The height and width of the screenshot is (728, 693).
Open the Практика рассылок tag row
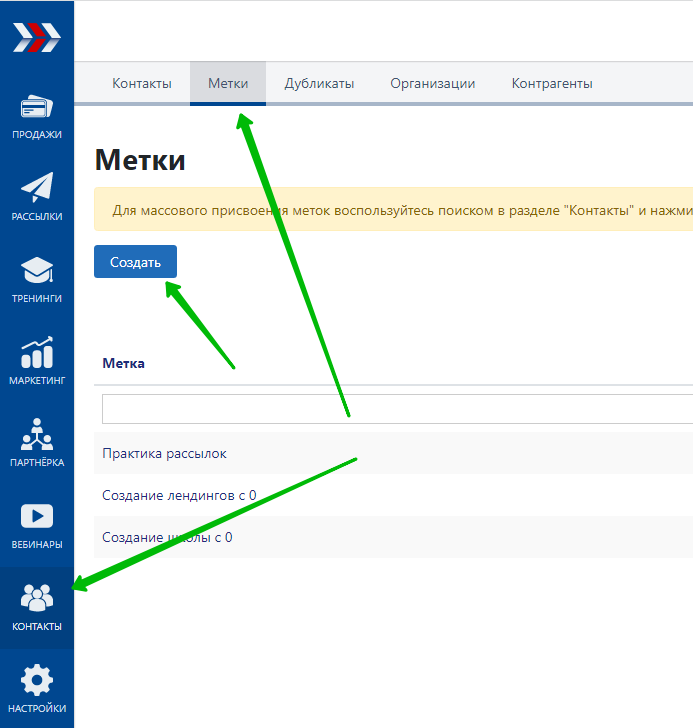164,453
